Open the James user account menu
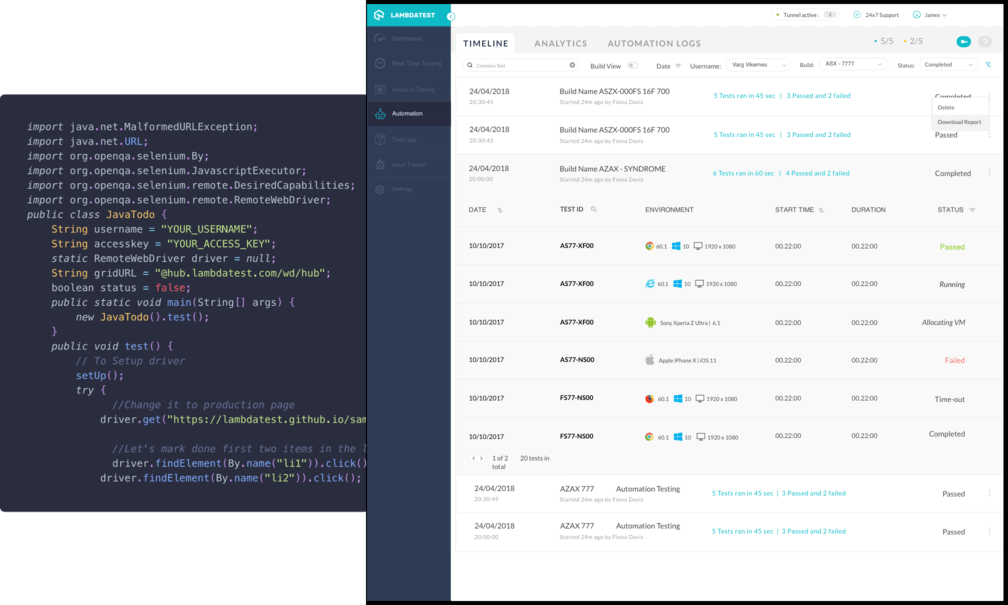This screenshot has height=605, width=1008. tap(930, 15)
